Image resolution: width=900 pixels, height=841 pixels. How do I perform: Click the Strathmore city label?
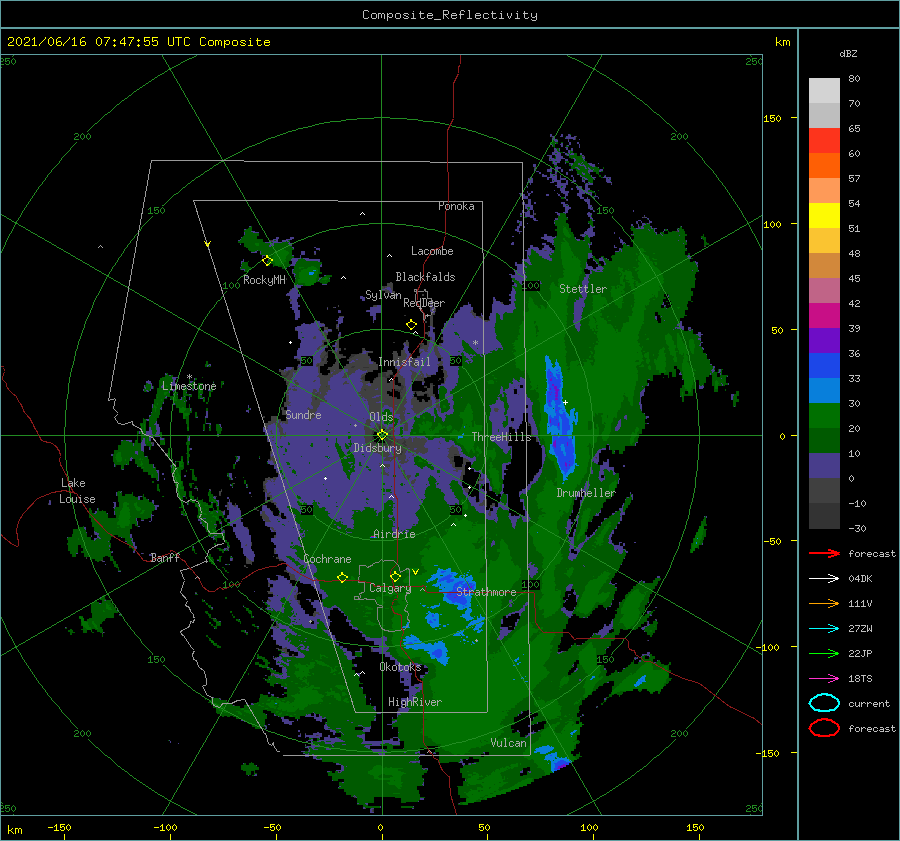coord(486,592)
